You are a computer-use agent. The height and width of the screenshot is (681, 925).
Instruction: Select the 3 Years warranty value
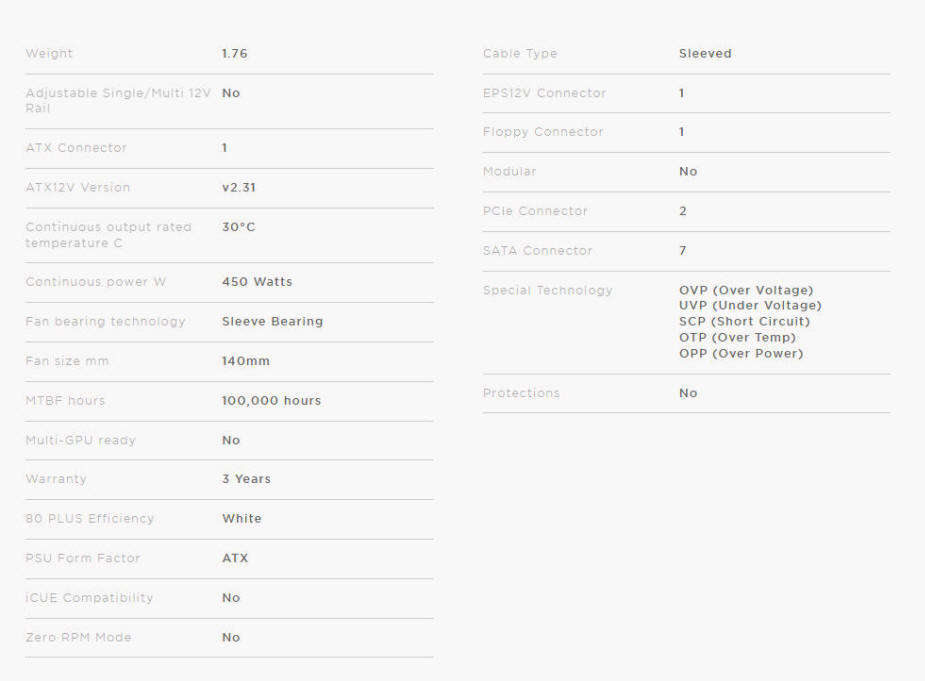pos(246,479)
